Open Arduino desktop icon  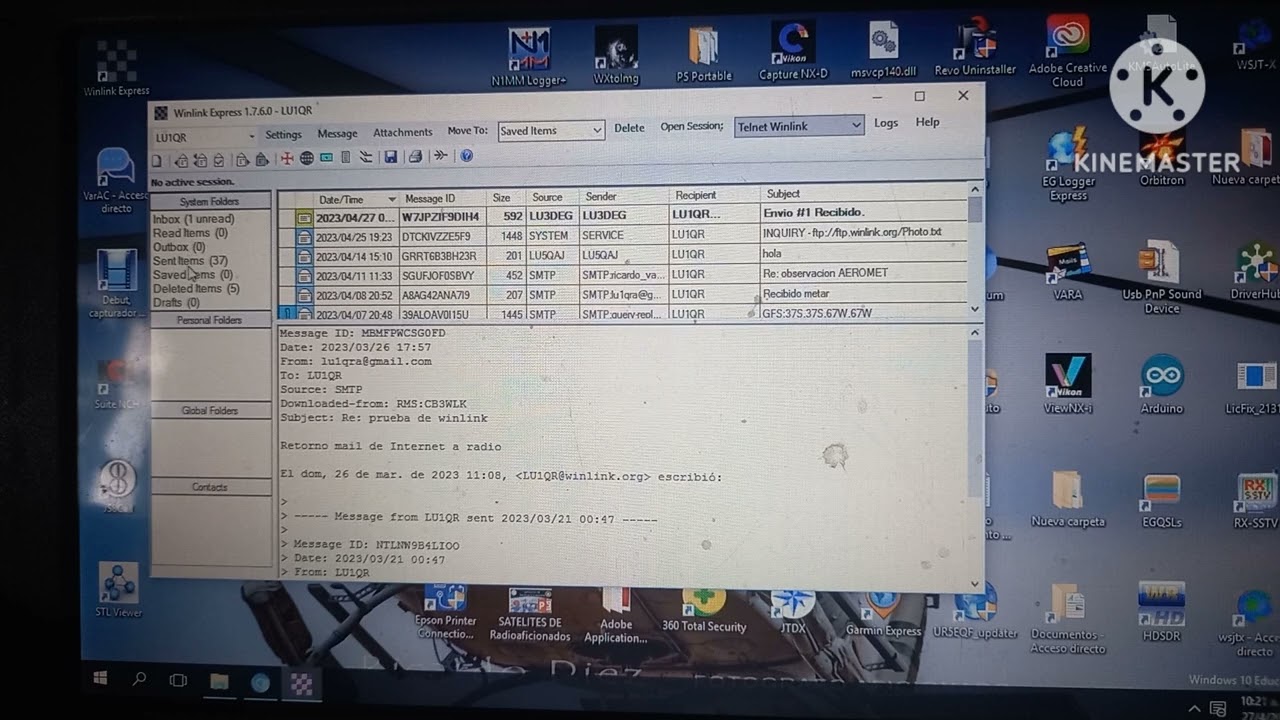pos(1161,385)
